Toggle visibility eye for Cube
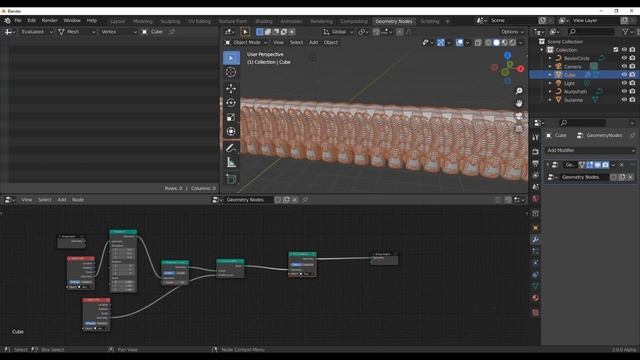The height and width of the screenshot is (360, 640). tap(624, 75)
